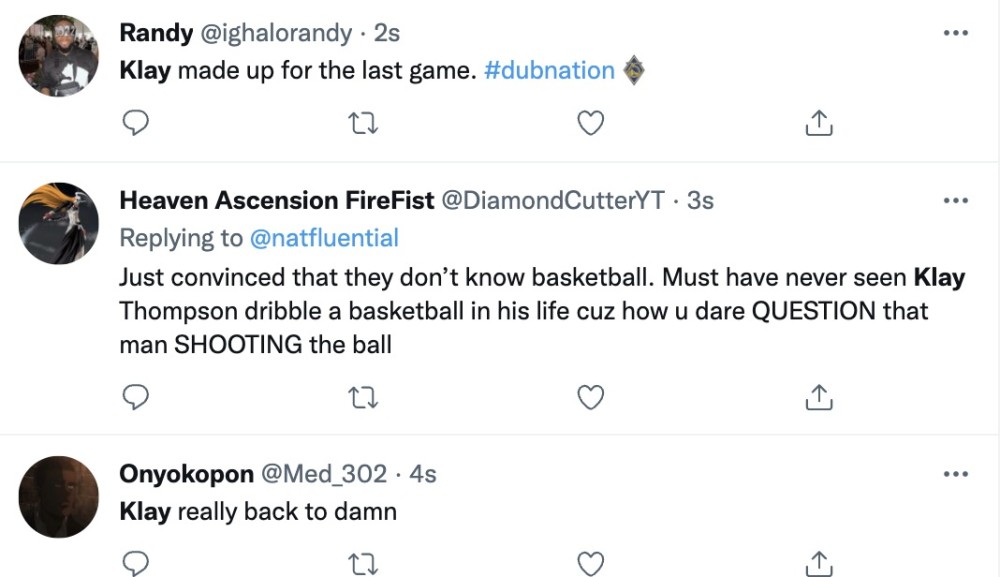Like Onyokopon's tweet

592,562
